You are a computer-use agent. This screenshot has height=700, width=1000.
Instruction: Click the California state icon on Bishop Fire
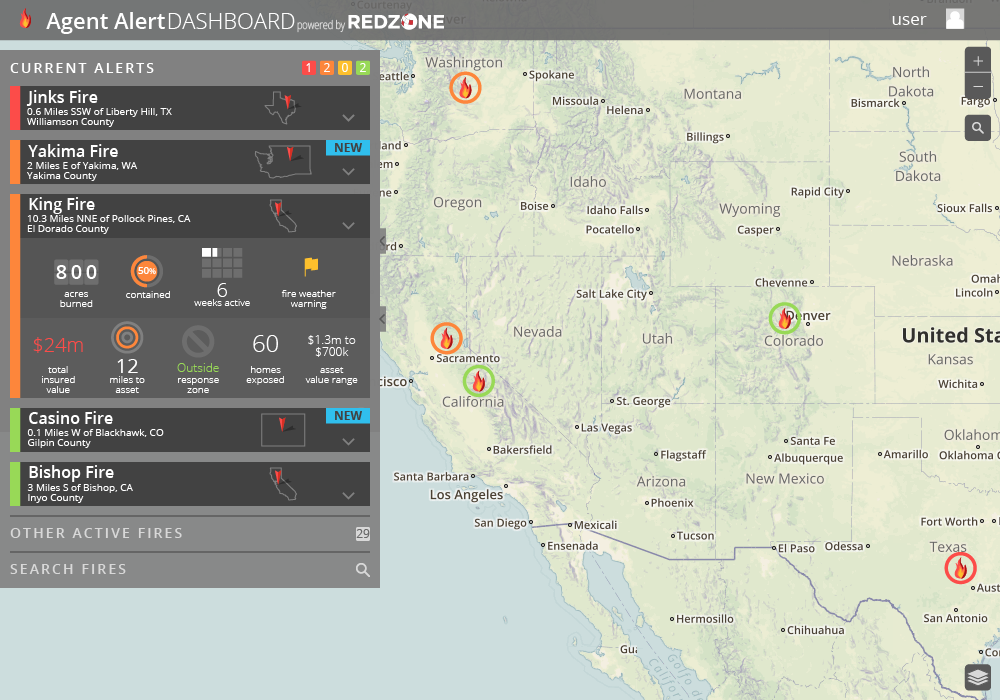(x=283, y=484)
